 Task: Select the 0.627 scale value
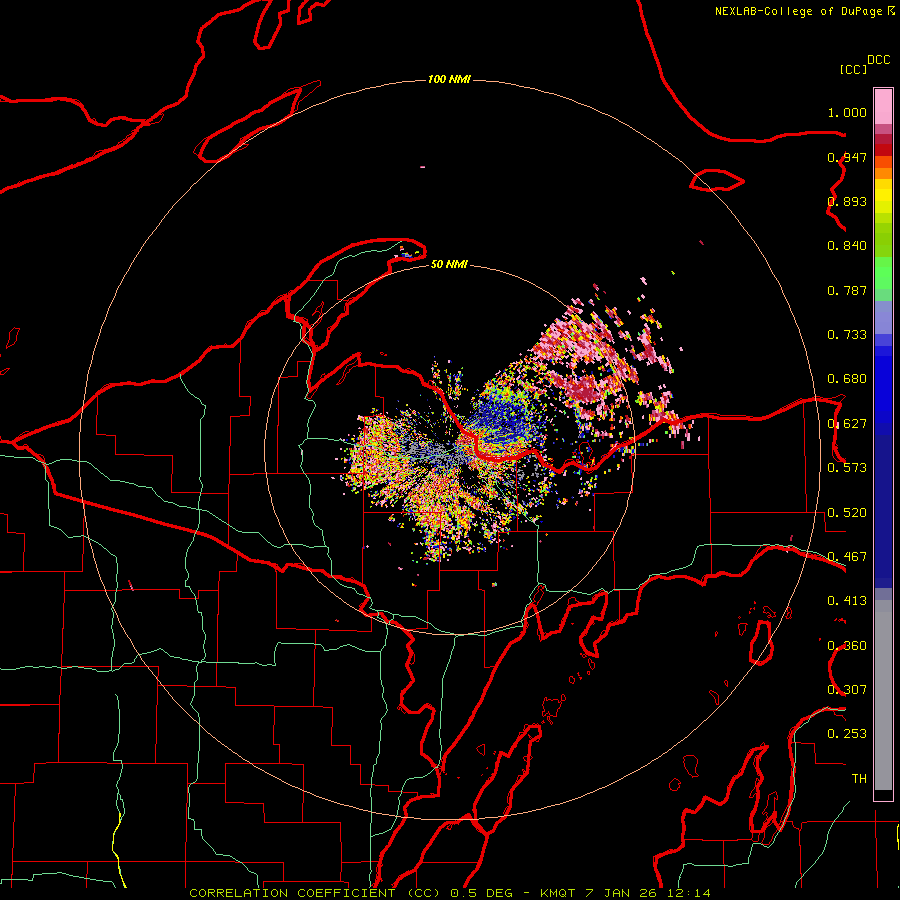[x=847, y=424]
